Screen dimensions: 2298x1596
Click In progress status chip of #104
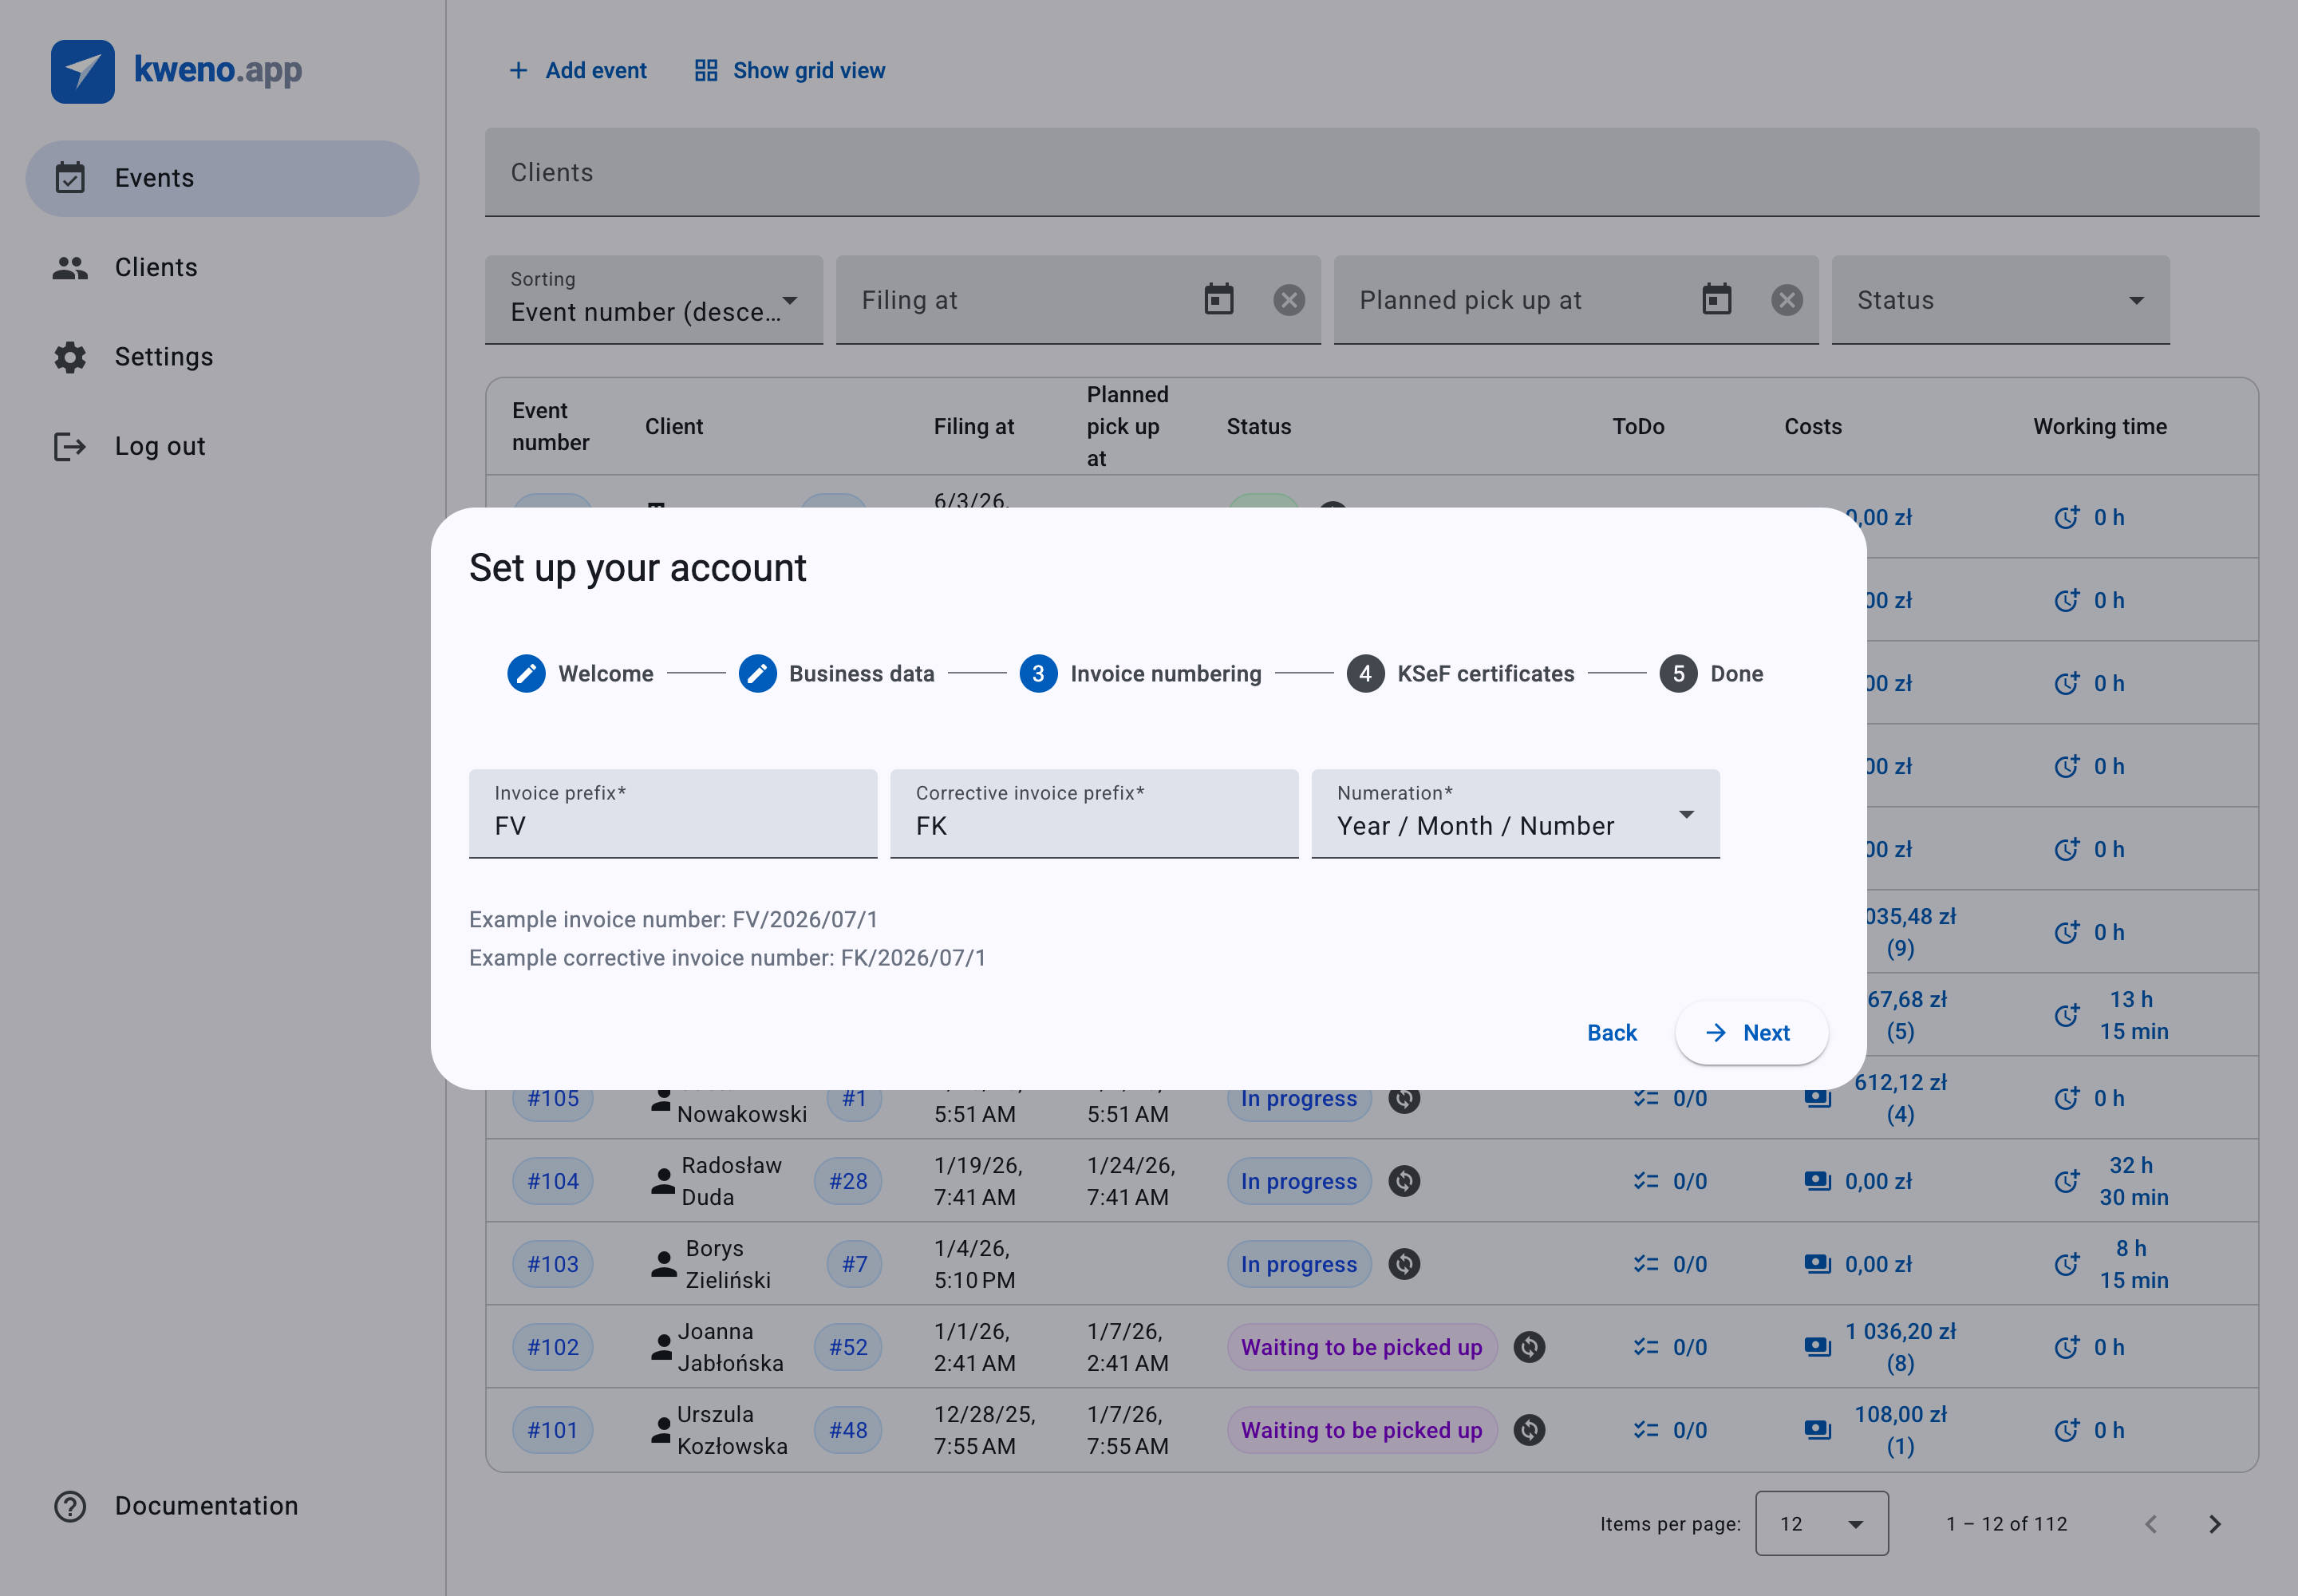click(1298, 1181)
